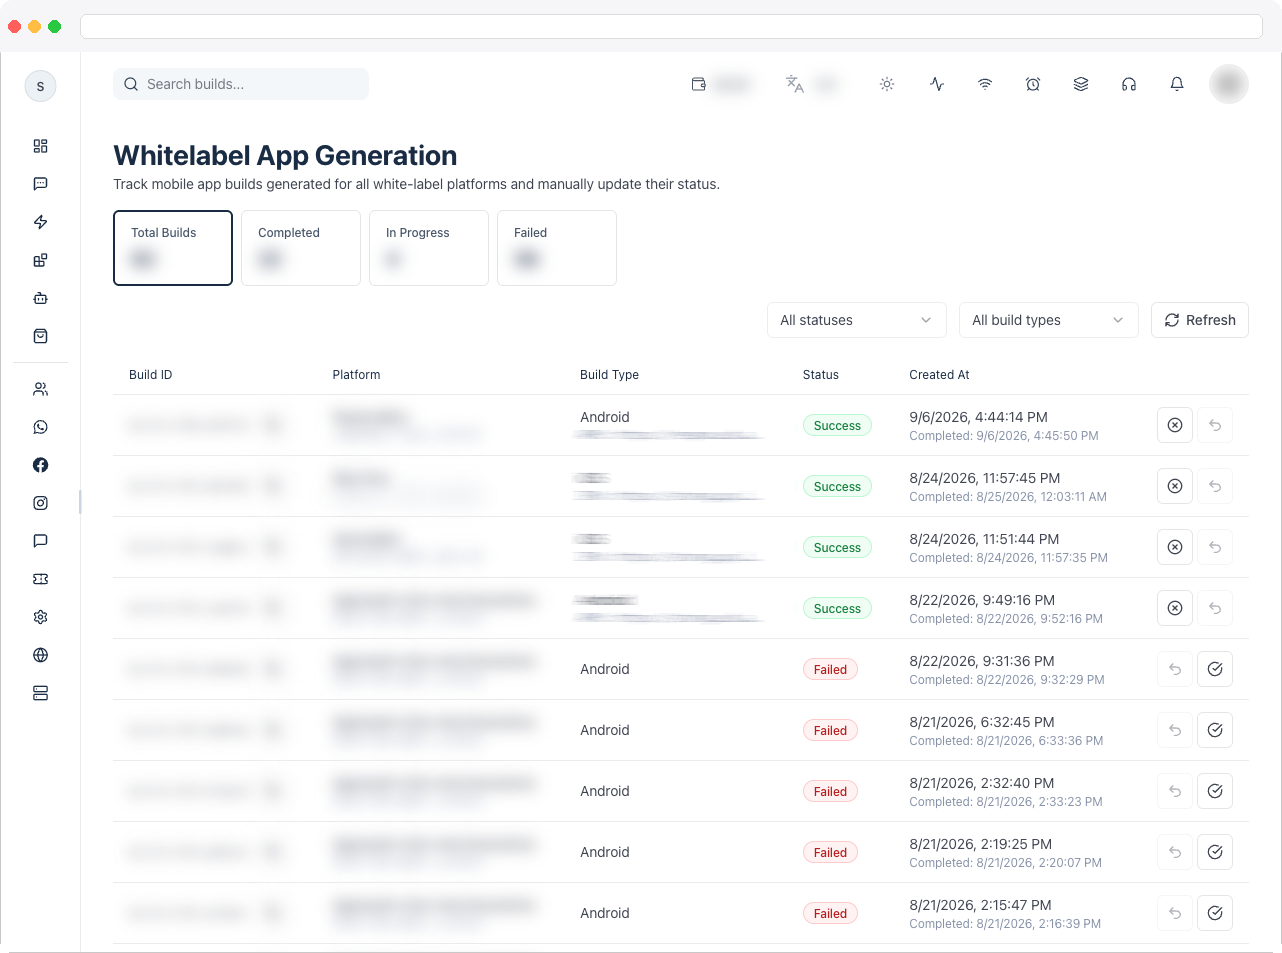Viewport: 1282px width, 953px height.
Task: Mark 8/22/2026 9:49:16 PM build as failed
Action: [x=1175, y=608]
